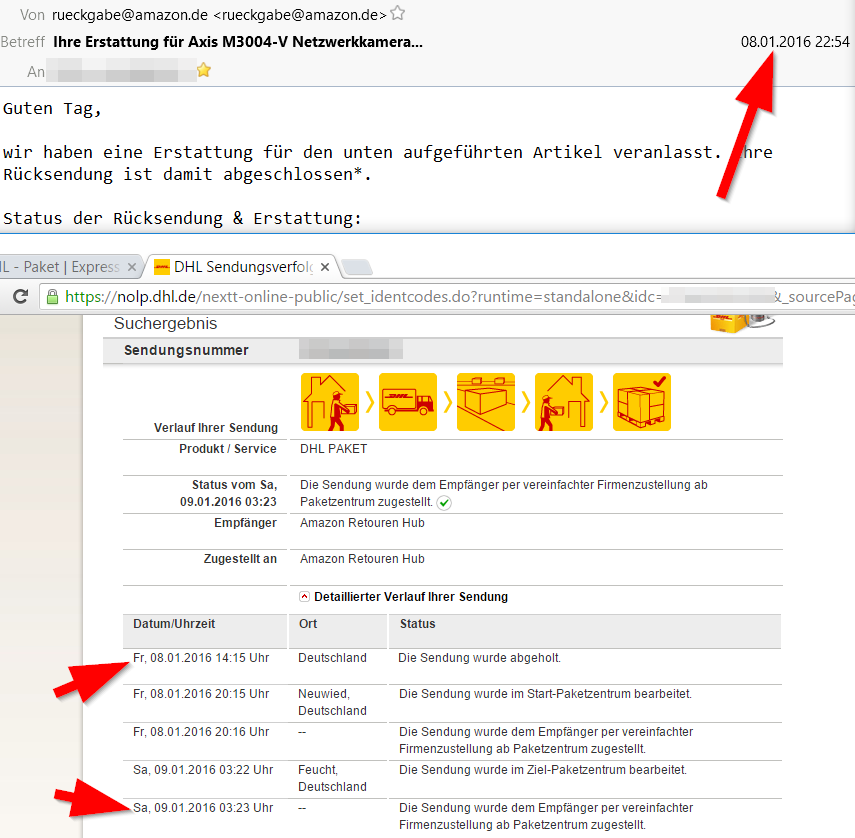Click the green delivered checkmark after status
Viewport: 855px width, 838px height.
(x=444, y=503)
